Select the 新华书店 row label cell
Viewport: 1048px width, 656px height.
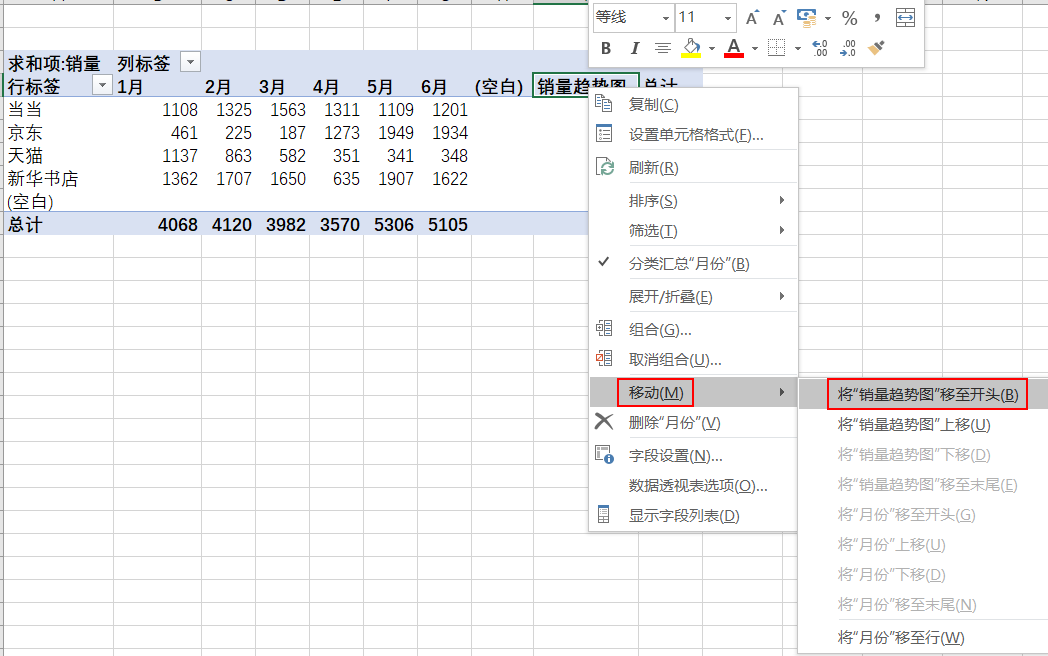click(58, 179)
